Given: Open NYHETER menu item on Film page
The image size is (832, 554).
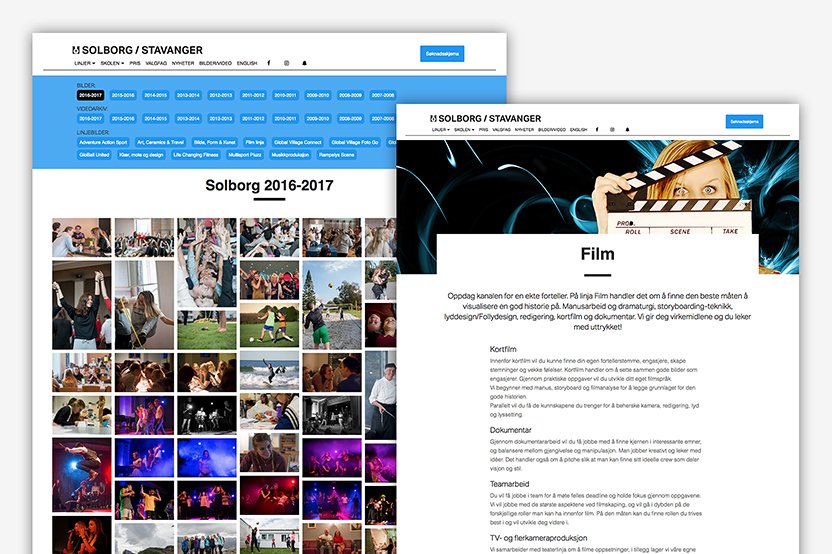Looking at the screenshot, I should tap(524, 129).
